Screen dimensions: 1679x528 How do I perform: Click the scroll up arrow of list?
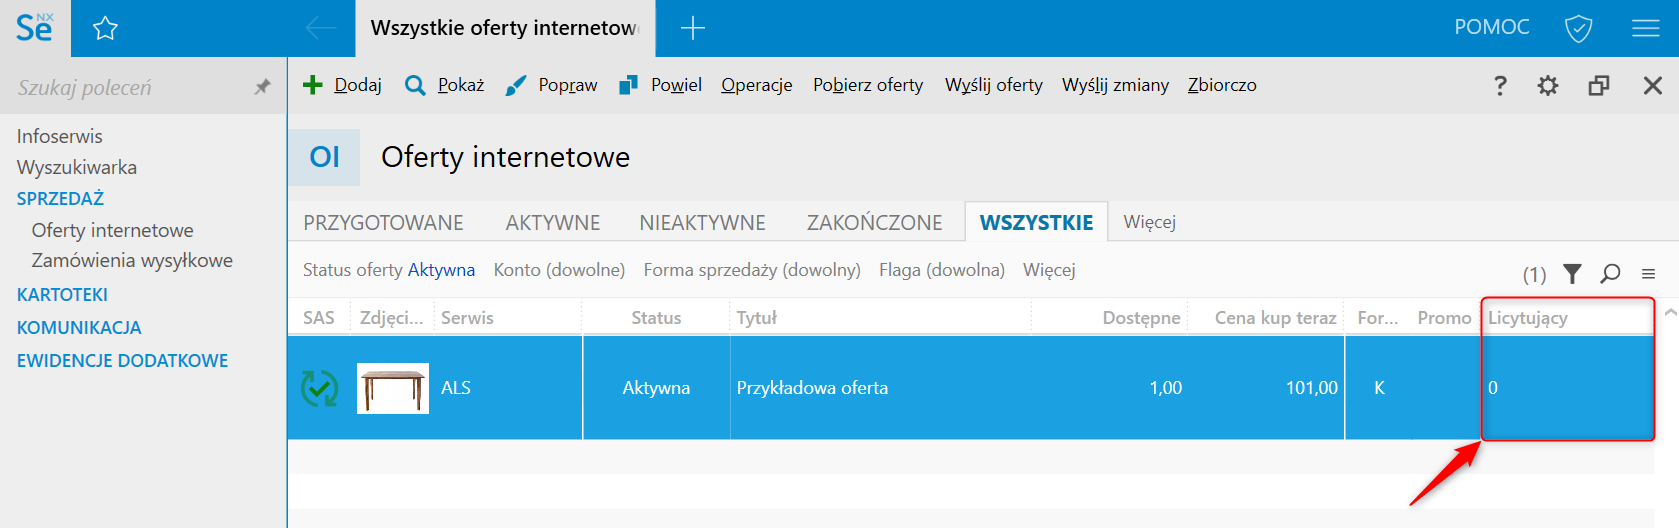(1670, 313)
